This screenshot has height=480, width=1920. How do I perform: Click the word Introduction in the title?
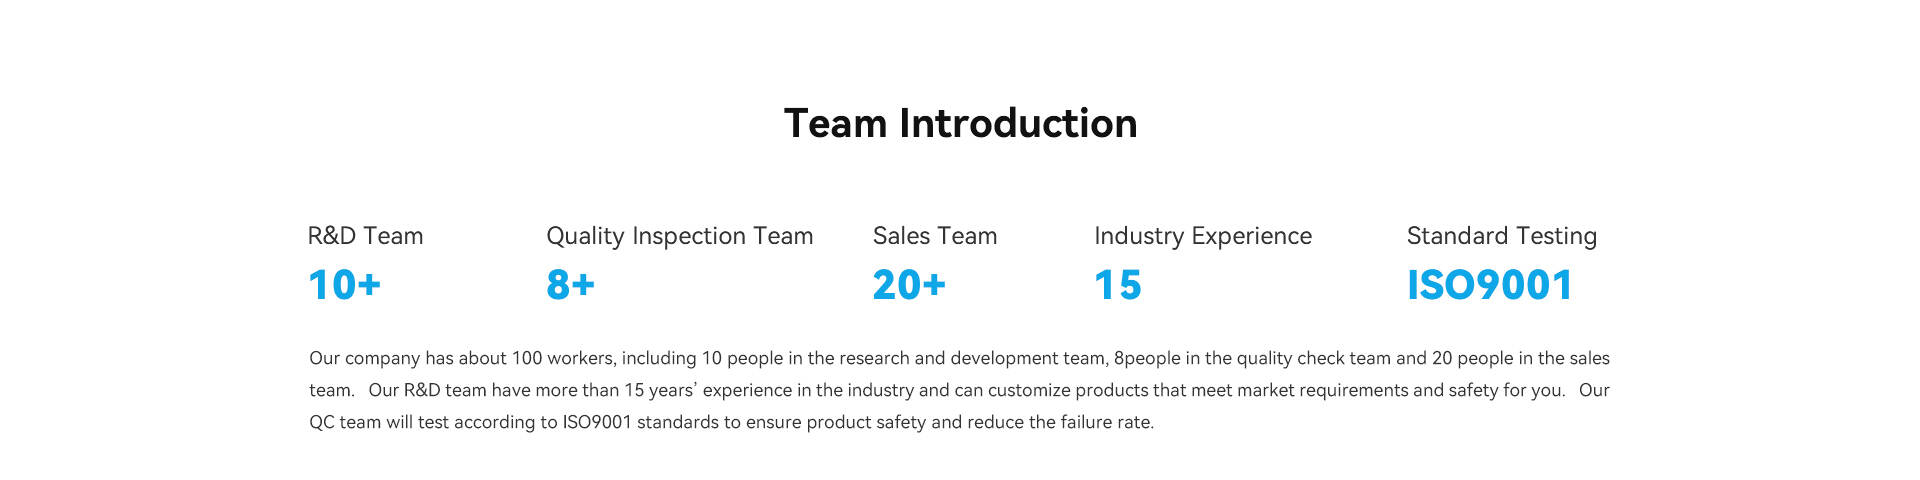tap(1018, 124)
